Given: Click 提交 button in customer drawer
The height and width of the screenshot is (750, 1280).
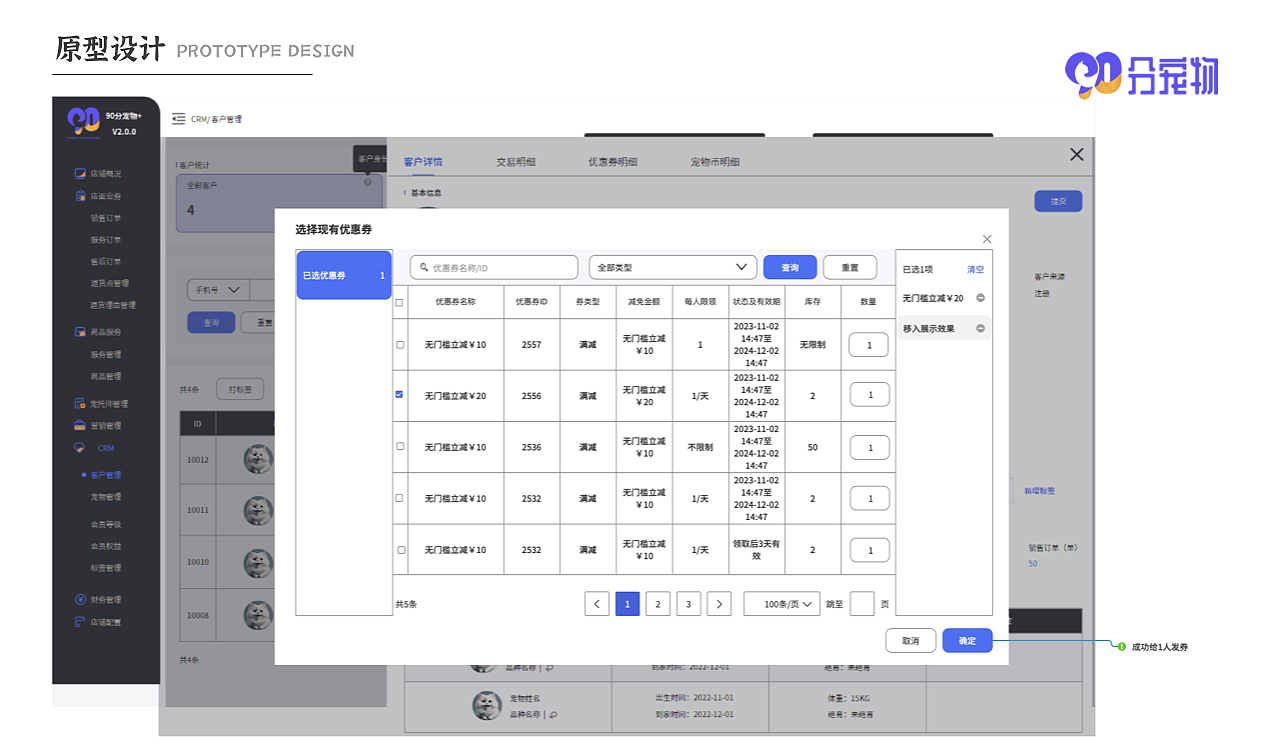Looking at the screenshot, I should tap(1058, 201).
